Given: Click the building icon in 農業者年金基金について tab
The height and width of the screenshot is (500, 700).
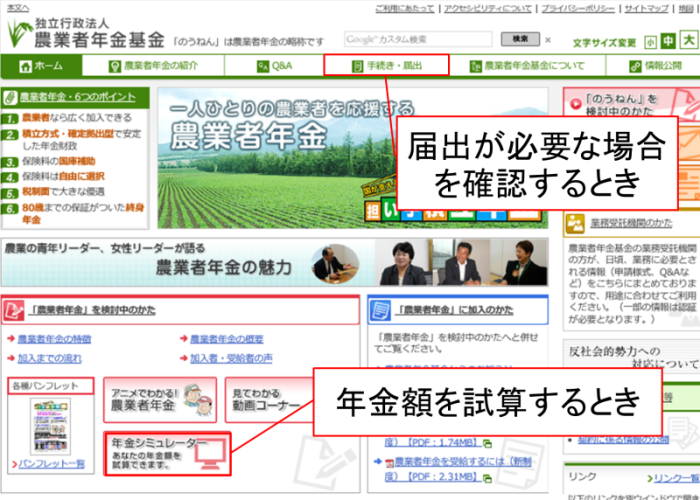Looking at the screenshot, I should 476,67.
